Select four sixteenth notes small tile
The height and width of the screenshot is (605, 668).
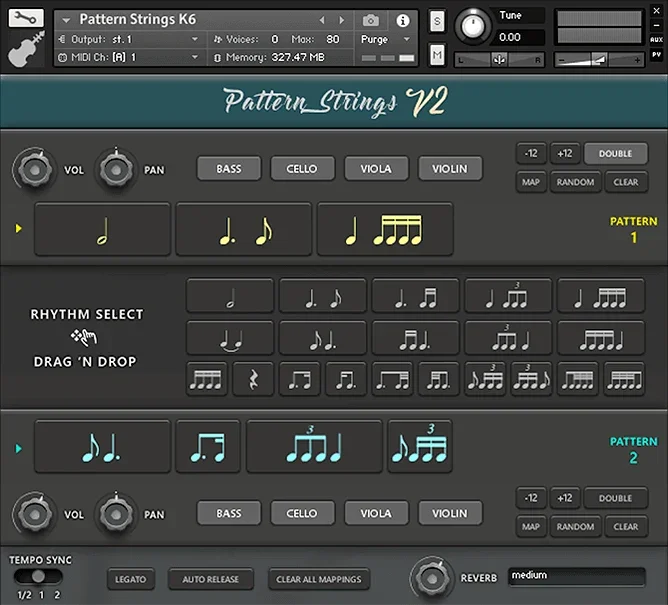(207, 379)
